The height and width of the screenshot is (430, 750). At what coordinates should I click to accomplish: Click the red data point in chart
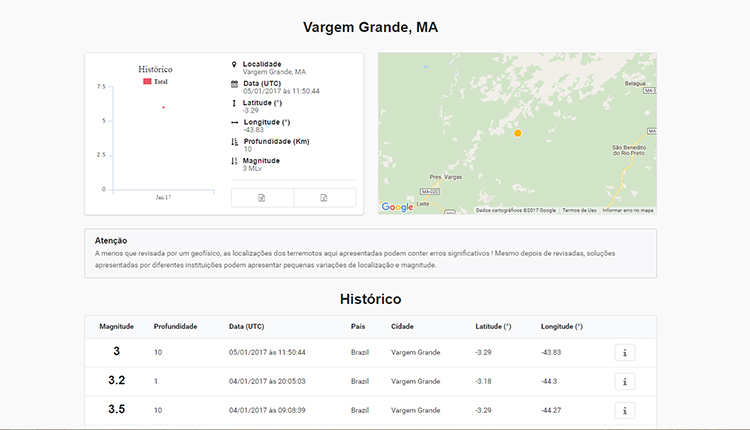(163, 107)
